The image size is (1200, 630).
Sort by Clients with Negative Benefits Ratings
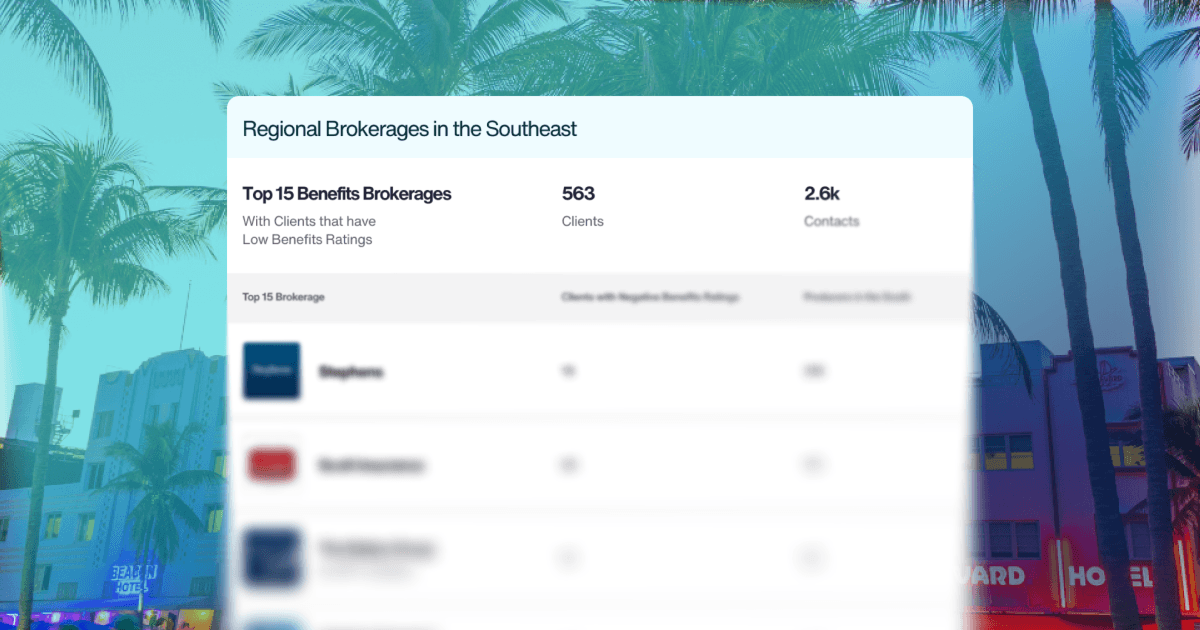pos(651,297)
